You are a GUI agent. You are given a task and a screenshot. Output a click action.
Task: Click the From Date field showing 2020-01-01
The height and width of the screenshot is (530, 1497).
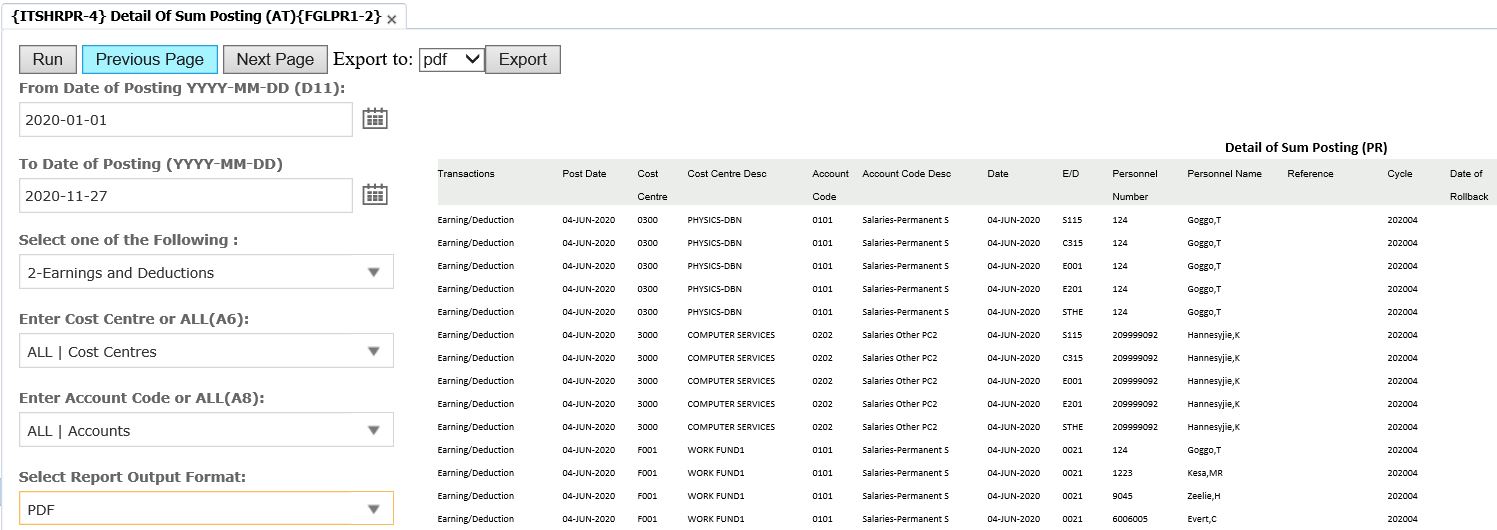[x=185, y=120]
